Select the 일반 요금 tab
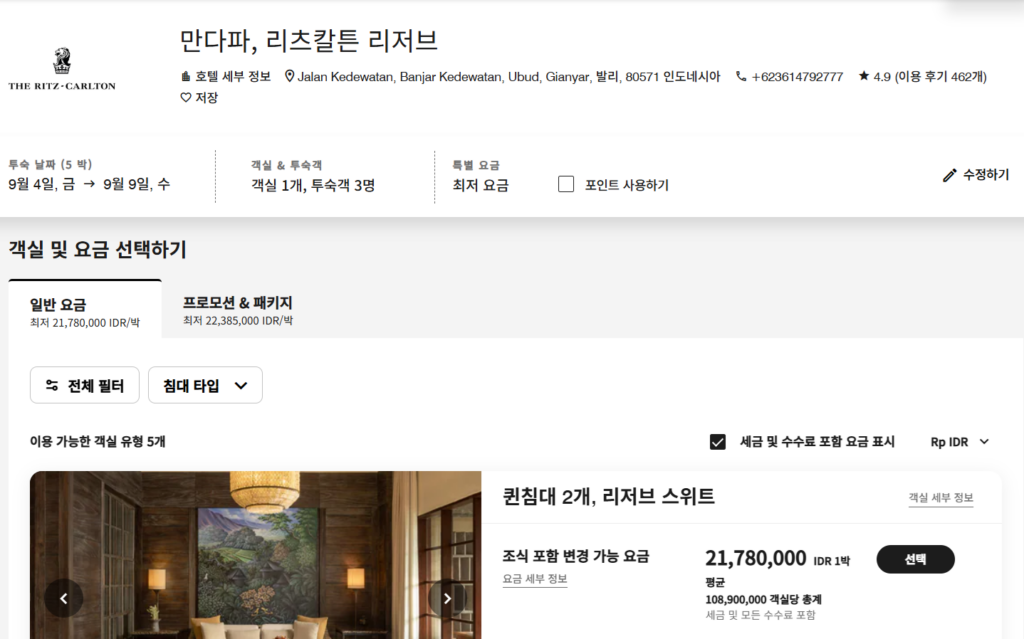The width and height of the screenshot is (1024, 639). [x=85, y=309]
